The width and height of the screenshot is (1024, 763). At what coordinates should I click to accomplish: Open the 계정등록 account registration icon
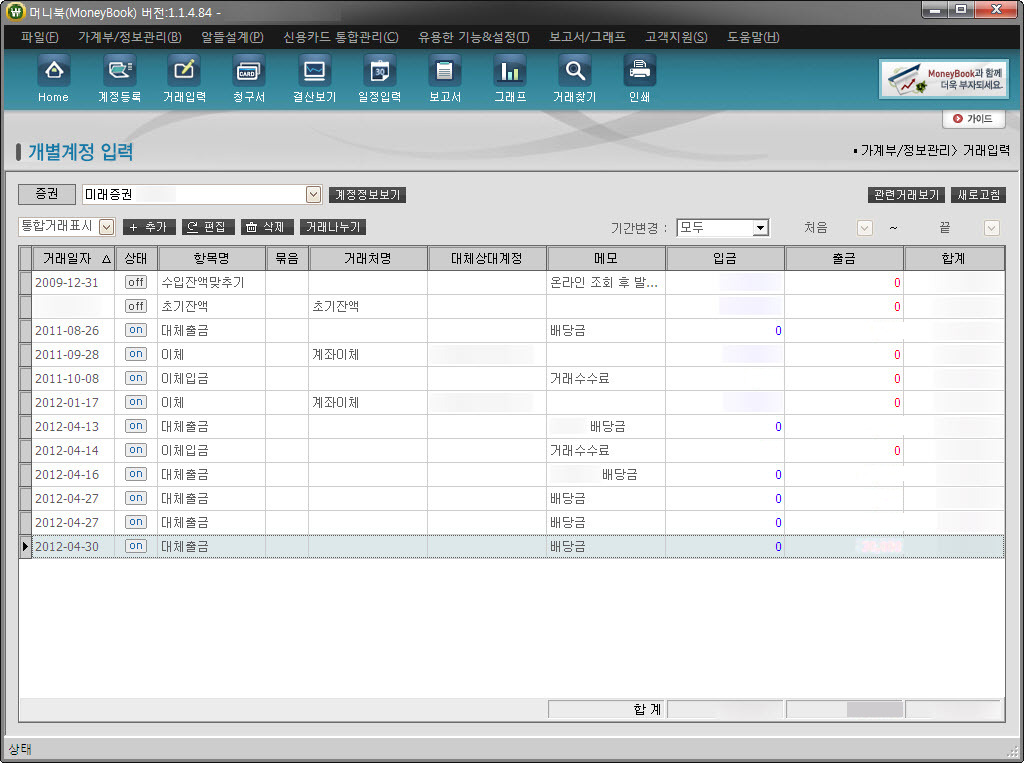click(119, 72)
